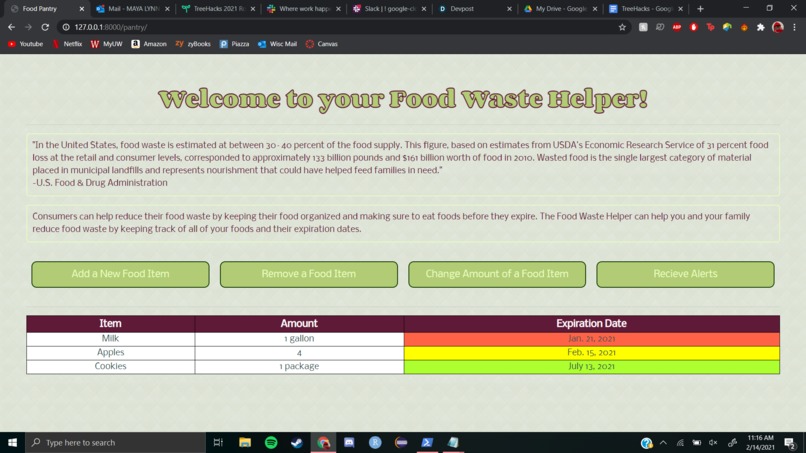Viewport: 806px width, 453px height.
Task: Click the browser forward arrow
Action: [x=28, y=27]
